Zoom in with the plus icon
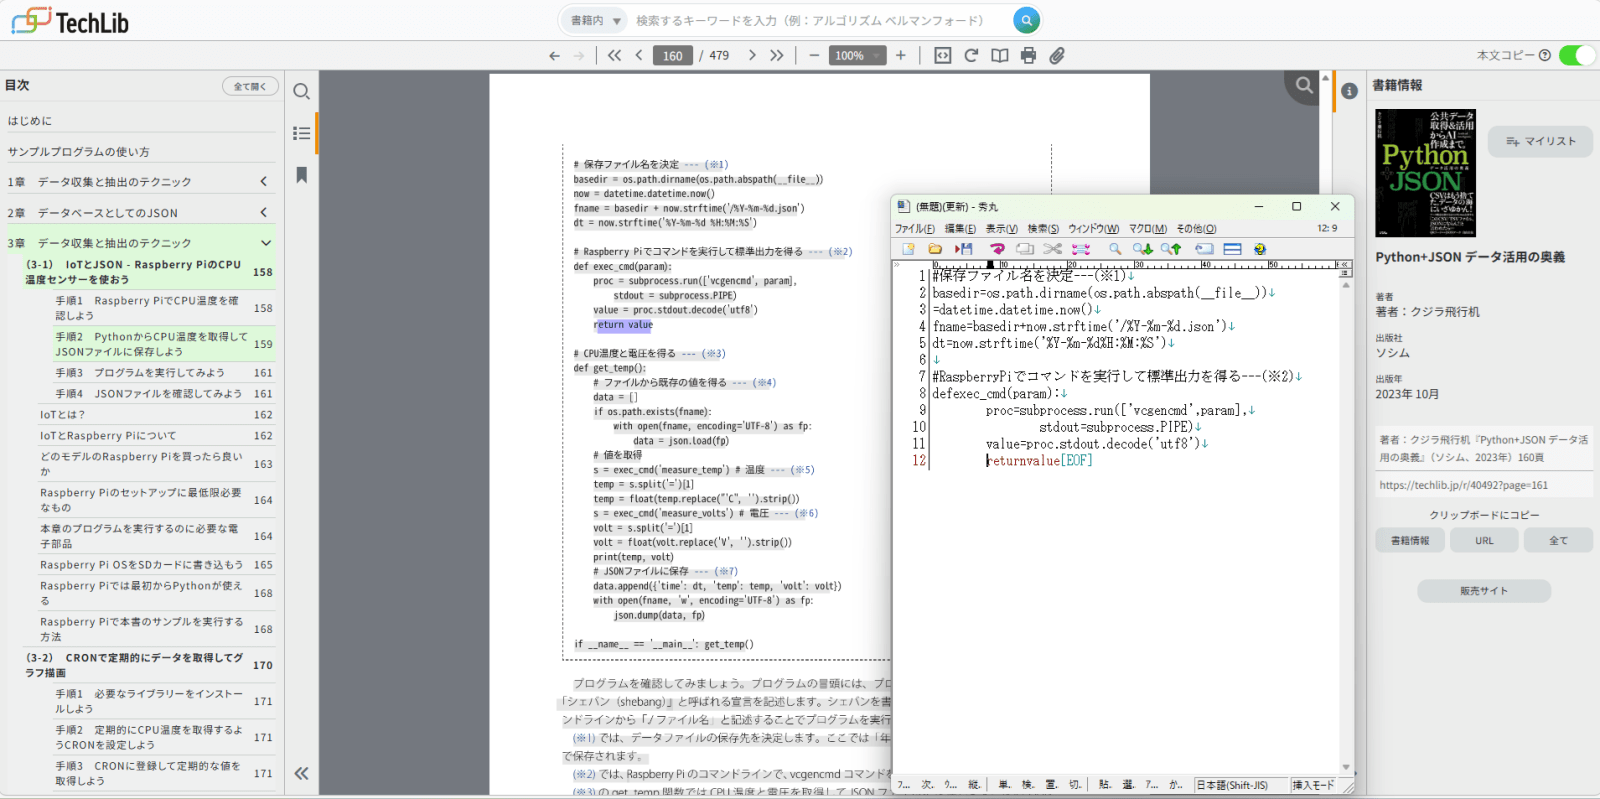This screenshot has height=799, width=1600. pyautogui.click(x=900, y=56)
